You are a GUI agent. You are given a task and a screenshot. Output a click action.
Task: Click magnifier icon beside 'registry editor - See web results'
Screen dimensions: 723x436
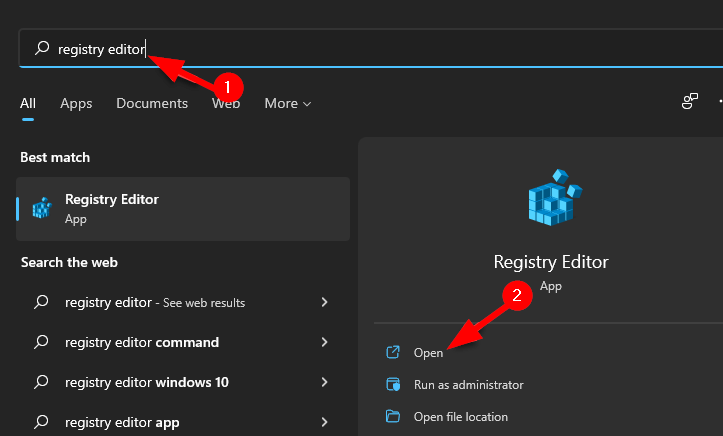click(x=41, y=302)
